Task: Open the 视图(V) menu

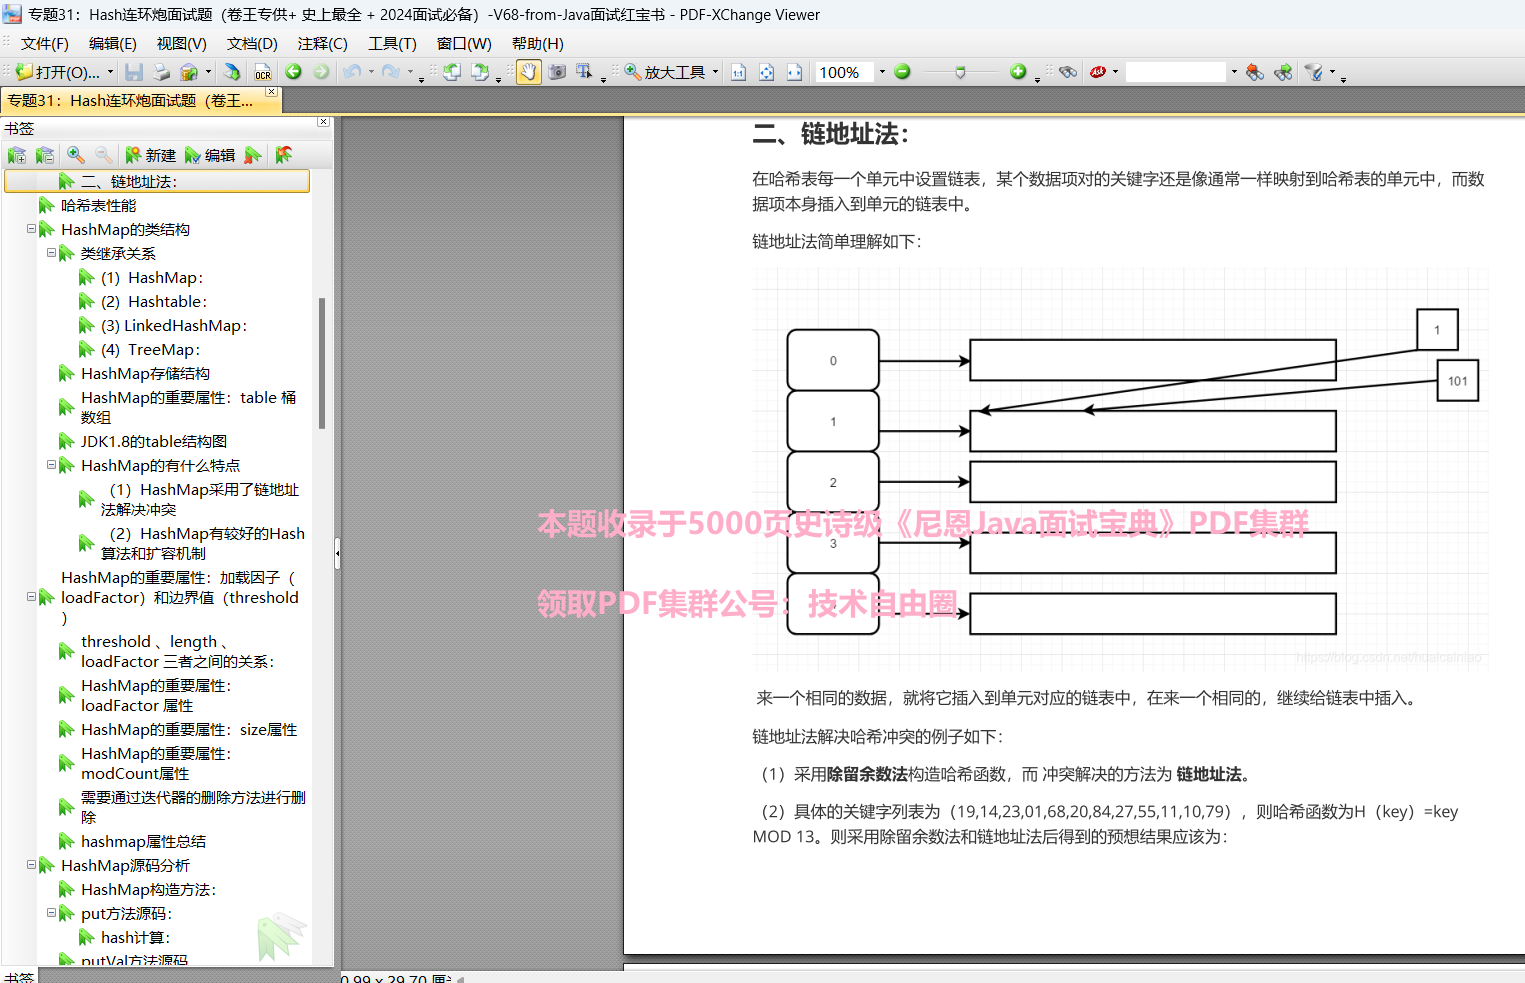Action: (x=182, y=44)
